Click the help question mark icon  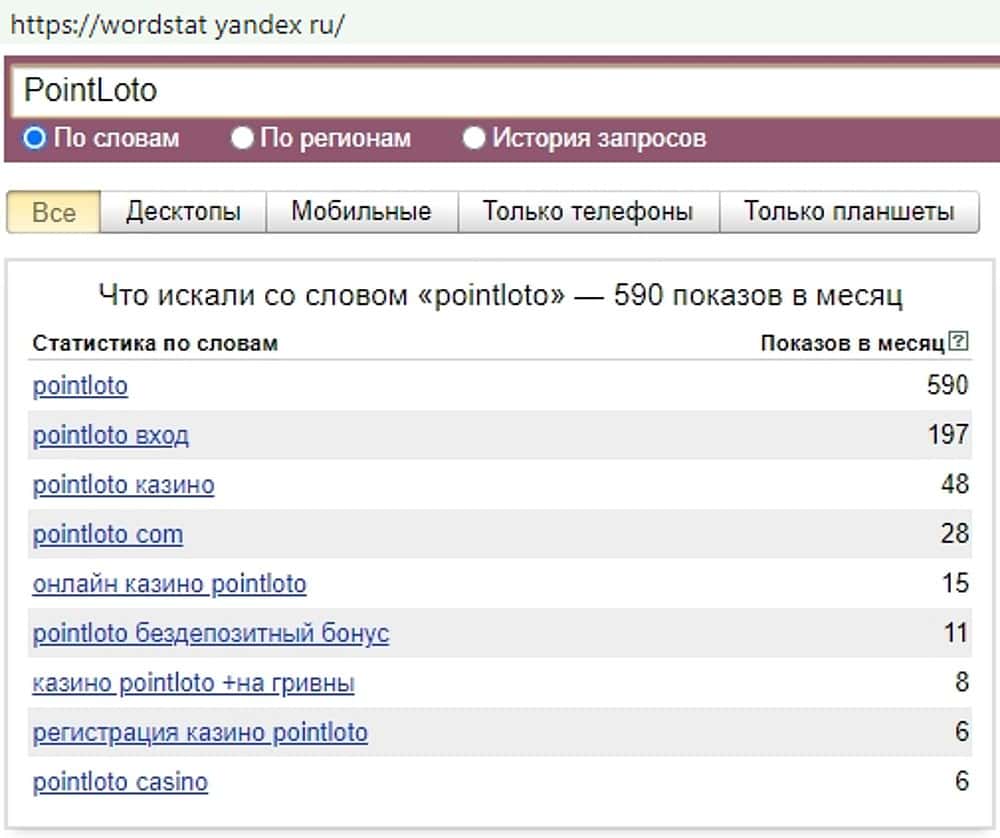[960, 343]
